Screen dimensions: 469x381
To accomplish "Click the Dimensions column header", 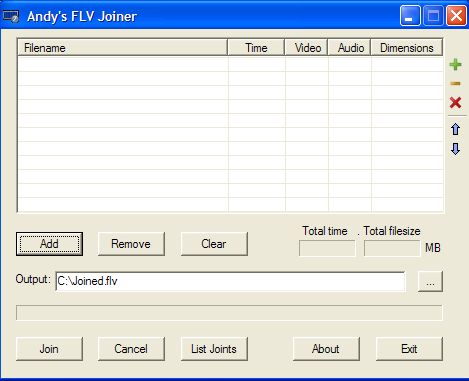I will [x=407, y=48].
